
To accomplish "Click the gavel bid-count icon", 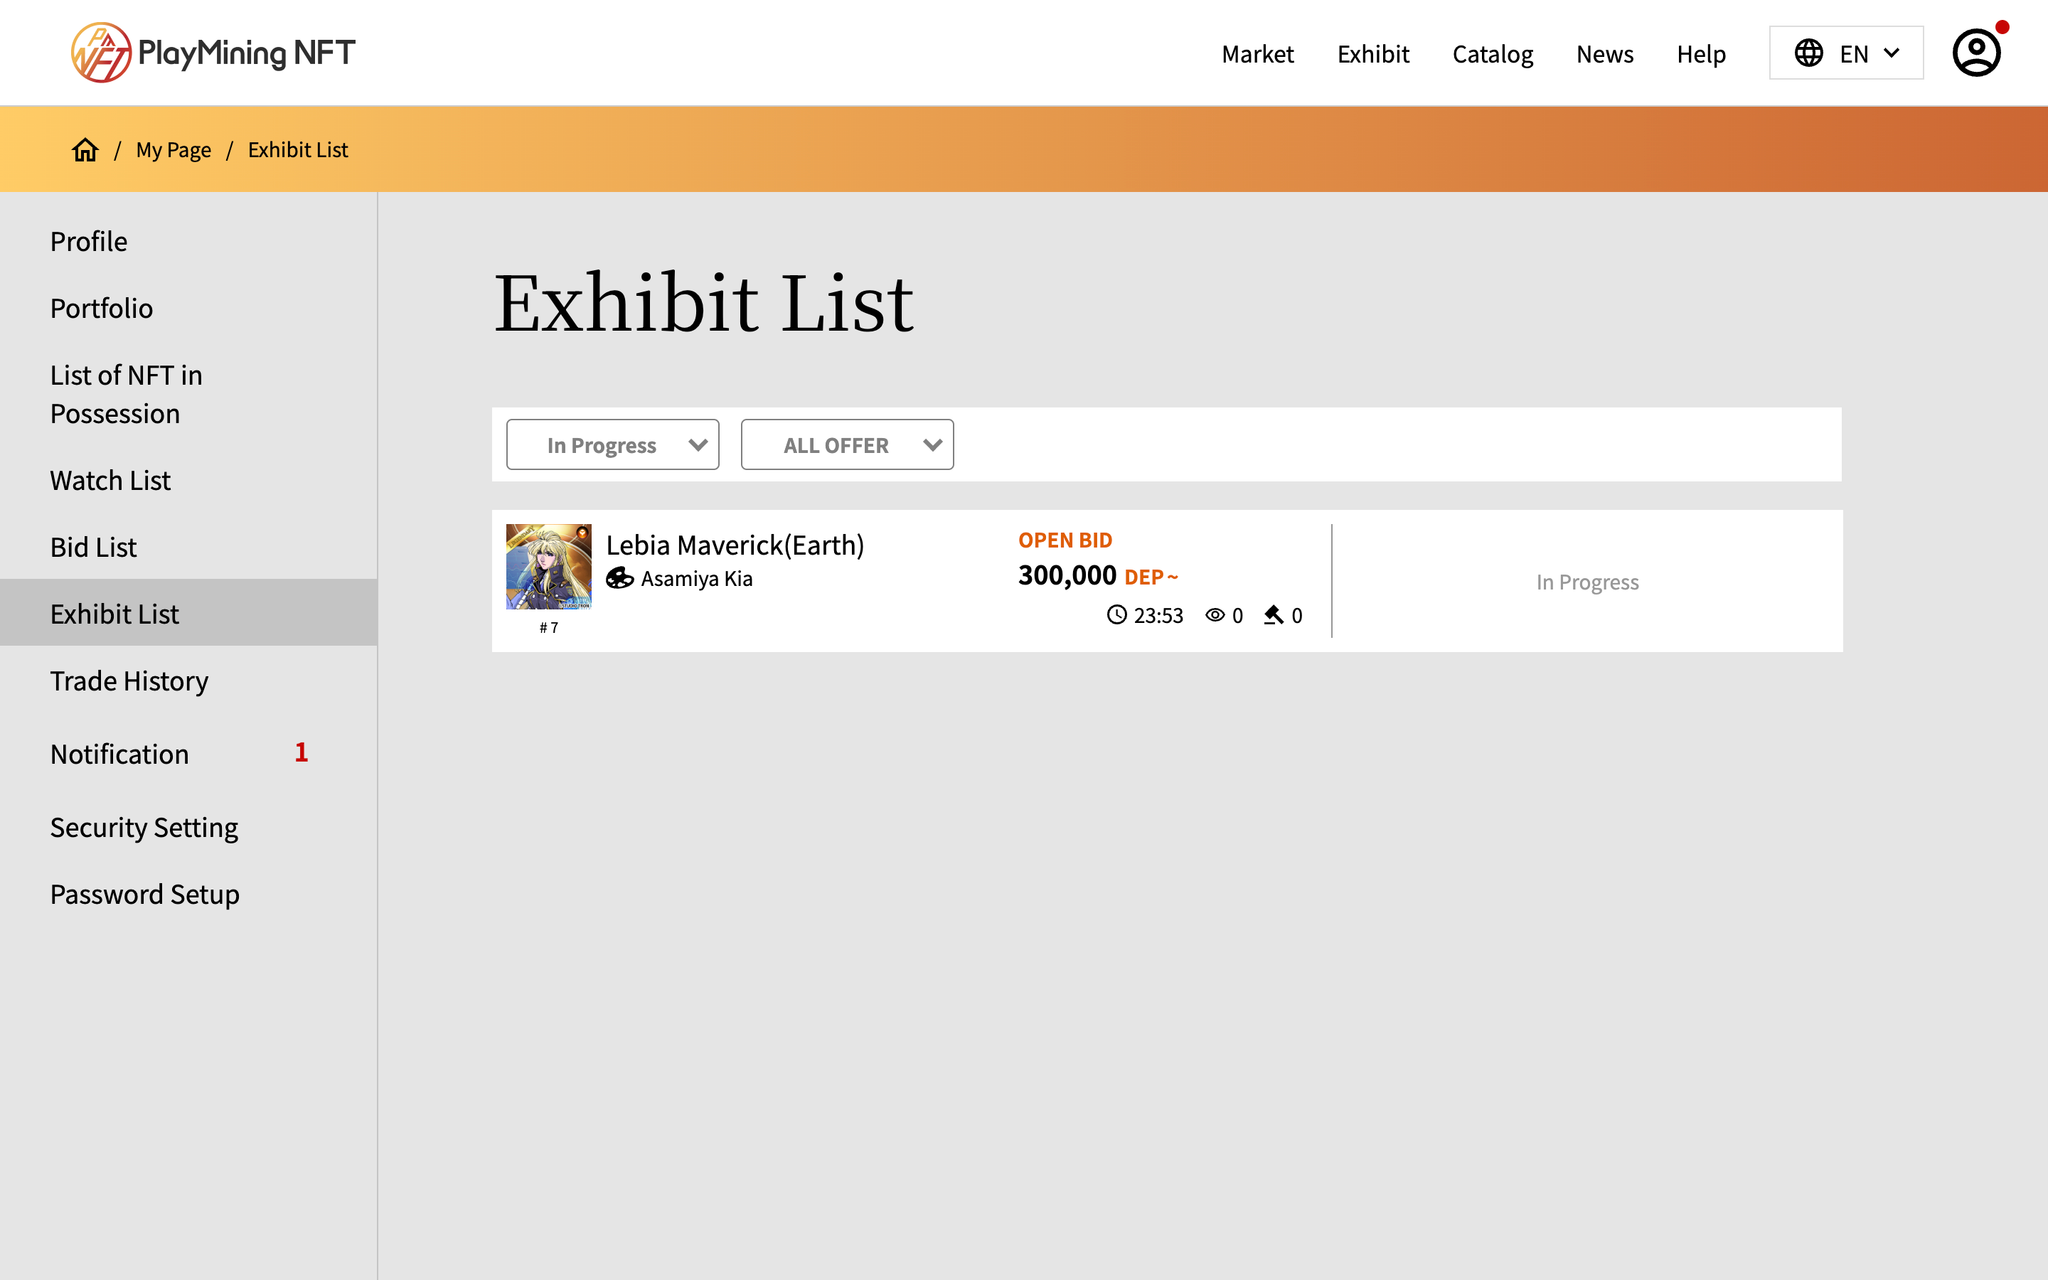I will pyautogui.click(x=1273, y=615).
